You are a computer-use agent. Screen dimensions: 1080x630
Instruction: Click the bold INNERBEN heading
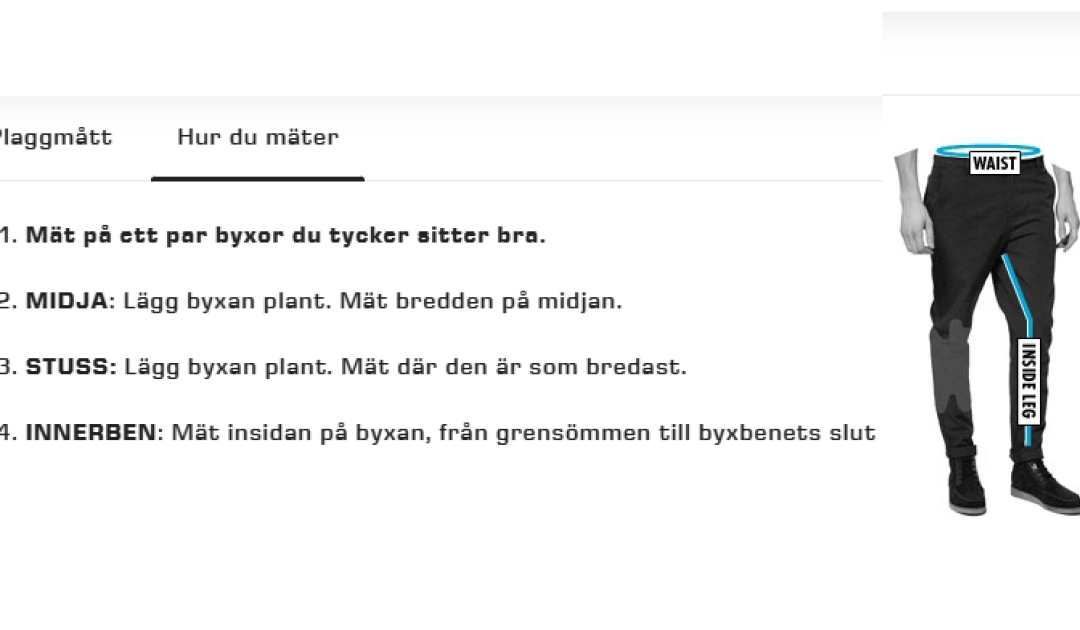[91, 433]
